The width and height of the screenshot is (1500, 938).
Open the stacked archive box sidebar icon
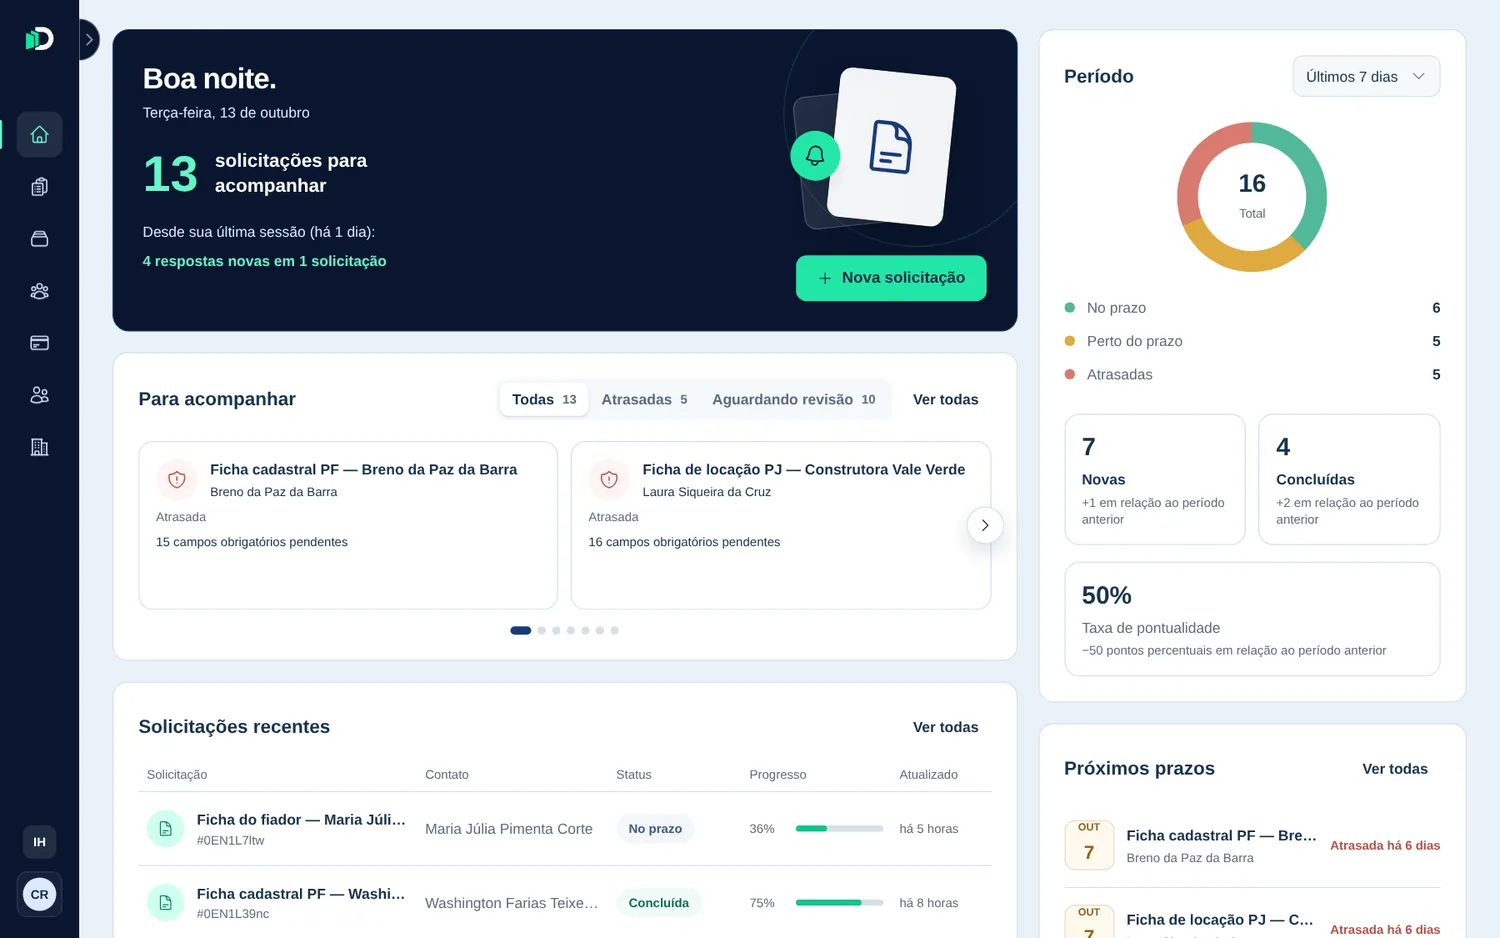pyautogui.click(x=40, y=239)
